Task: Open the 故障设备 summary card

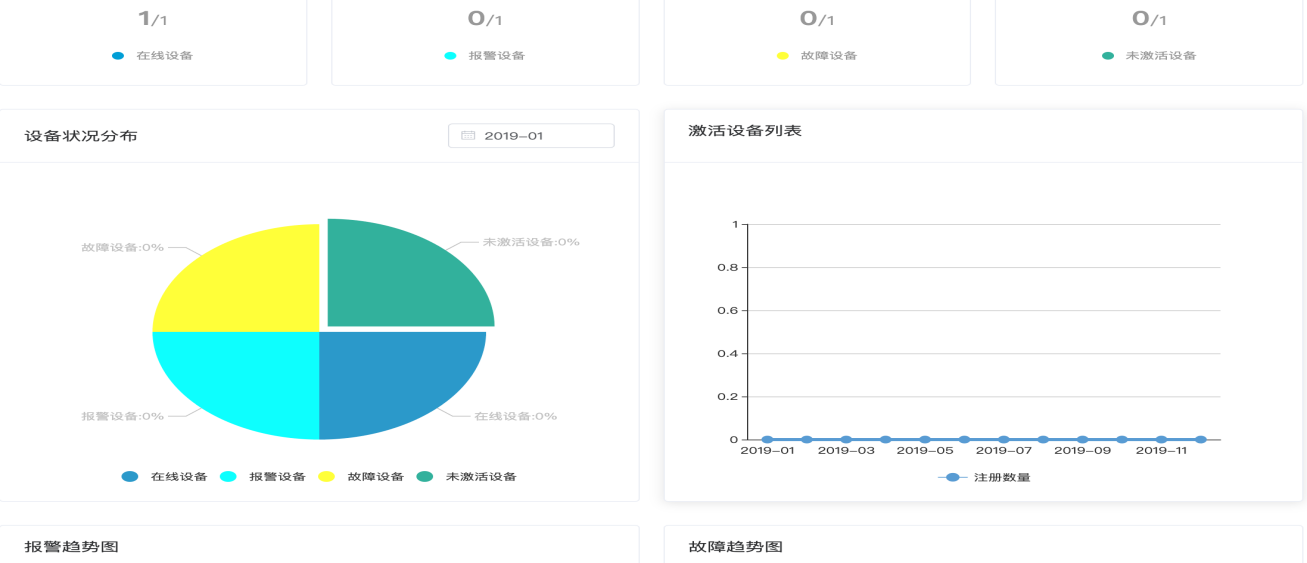Action: 817,40
